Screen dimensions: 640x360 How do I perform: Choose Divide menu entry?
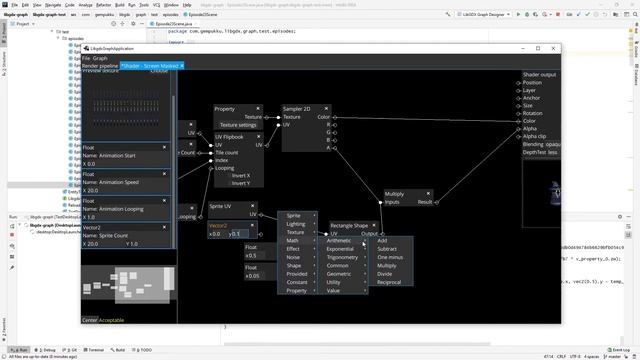(x=391, y=274)
